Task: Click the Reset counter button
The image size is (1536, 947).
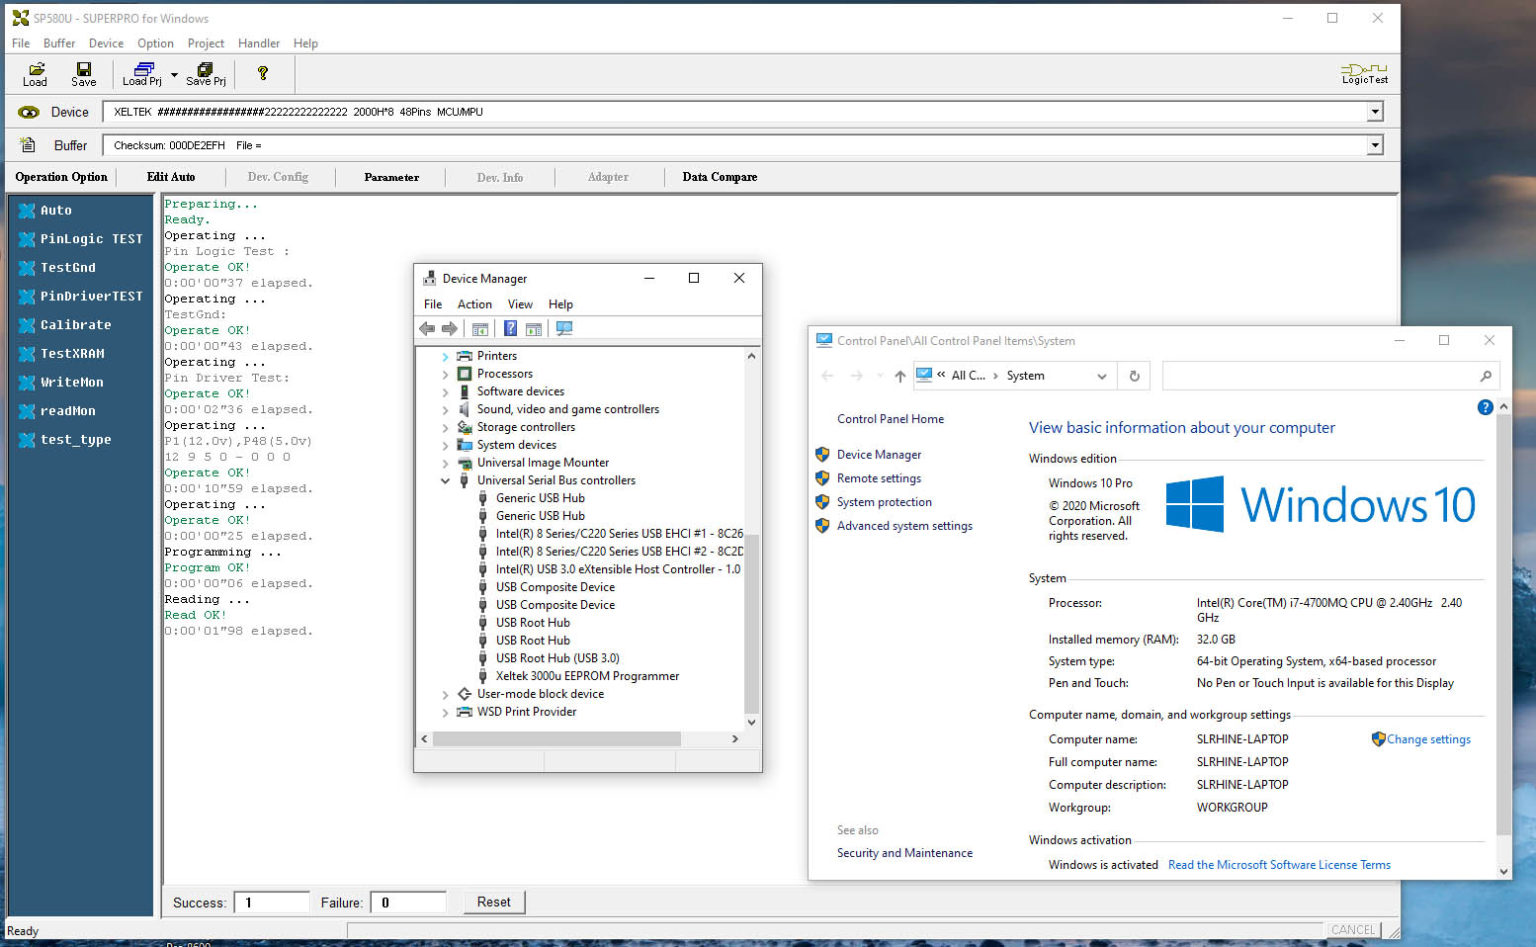Action: 494,902
